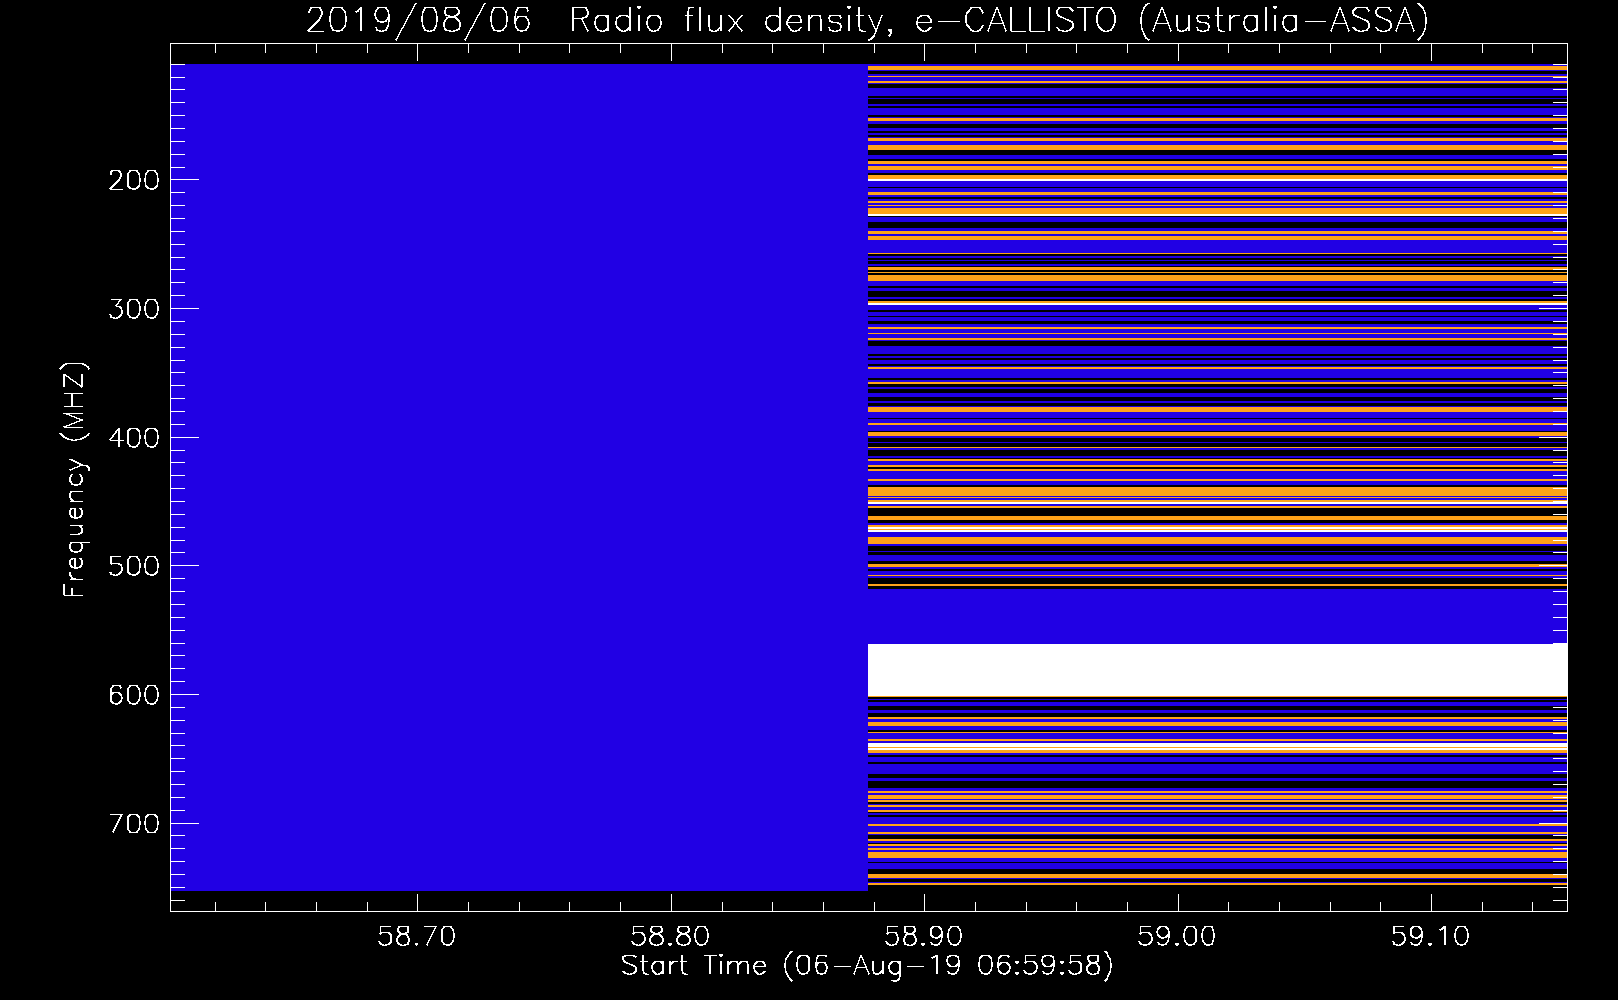The image size is (1618, 1000).
Task: Select the 200 frequency tick label
Action: (133, 180)
